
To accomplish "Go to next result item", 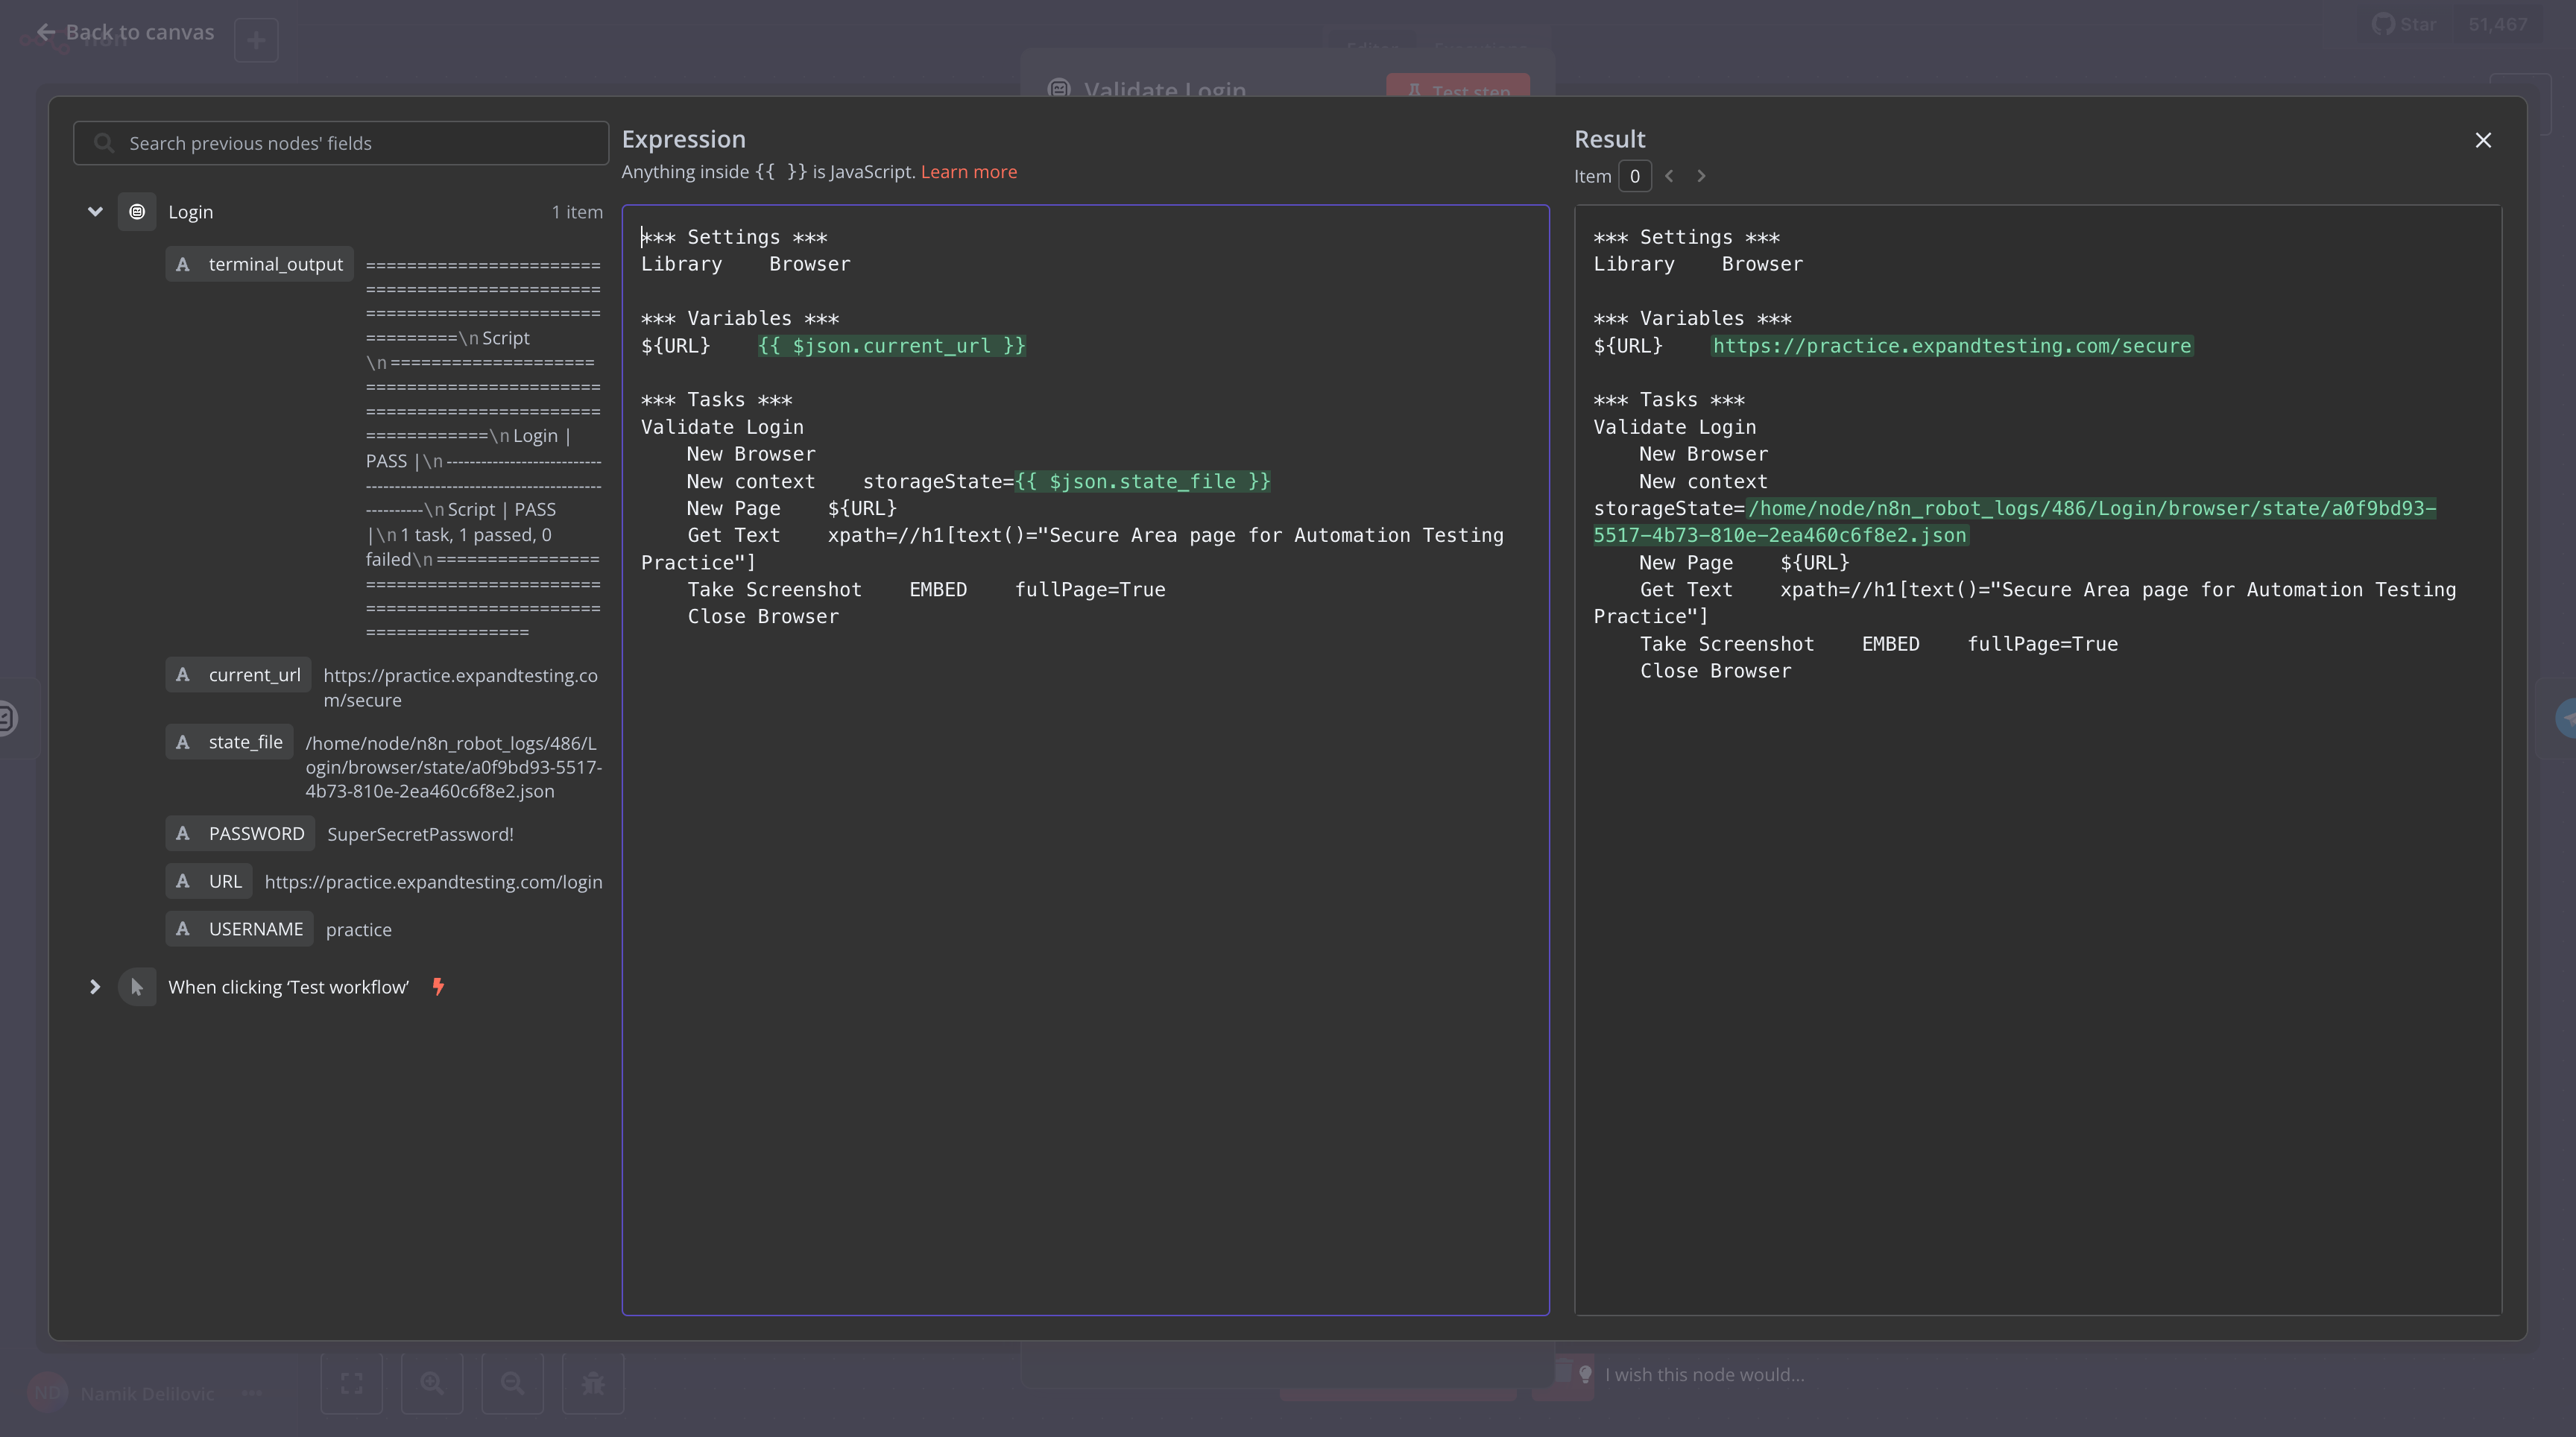I will click(x=1701, y=176).
